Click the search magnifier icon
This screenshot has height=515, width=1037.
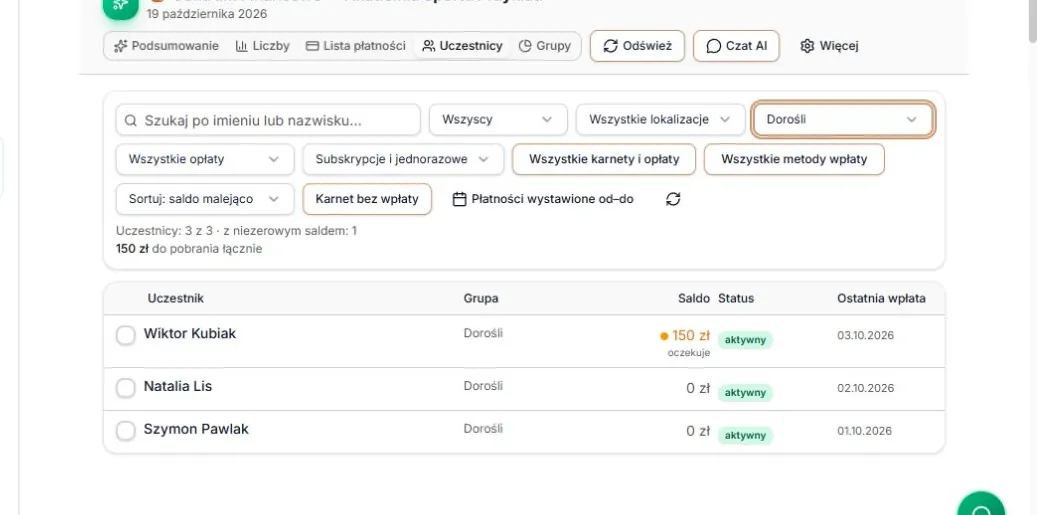click(x=131, y=120)
